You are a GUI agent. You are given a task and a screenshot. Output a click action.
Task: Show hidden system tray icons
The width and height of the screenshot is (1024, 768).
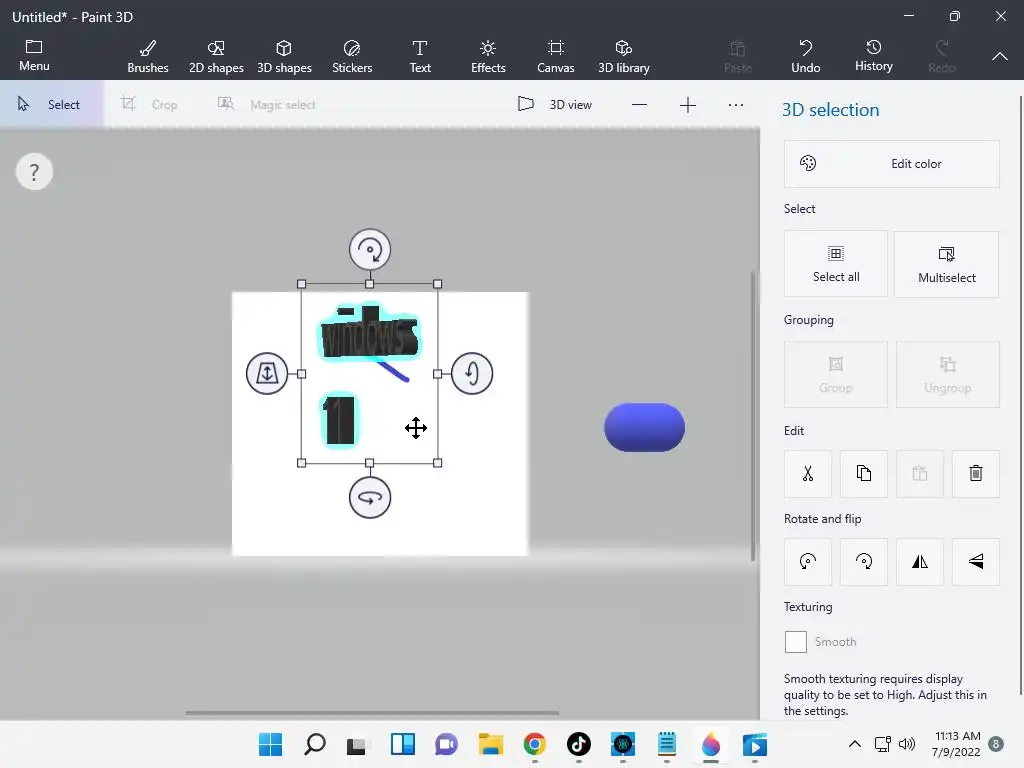tap(854, 744)
